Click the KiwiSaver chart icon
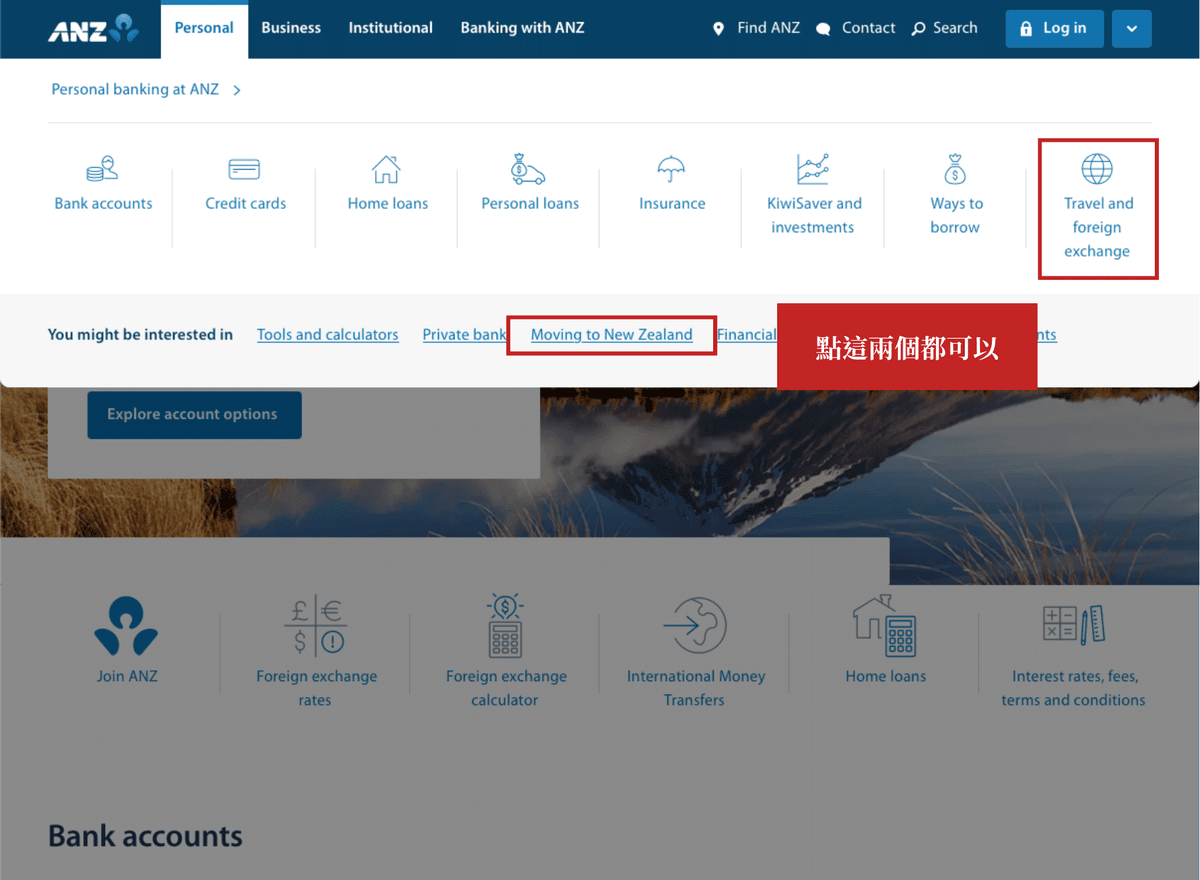Screen dimensions: 1200x880 pyautogui.click(x=813, y=169)
